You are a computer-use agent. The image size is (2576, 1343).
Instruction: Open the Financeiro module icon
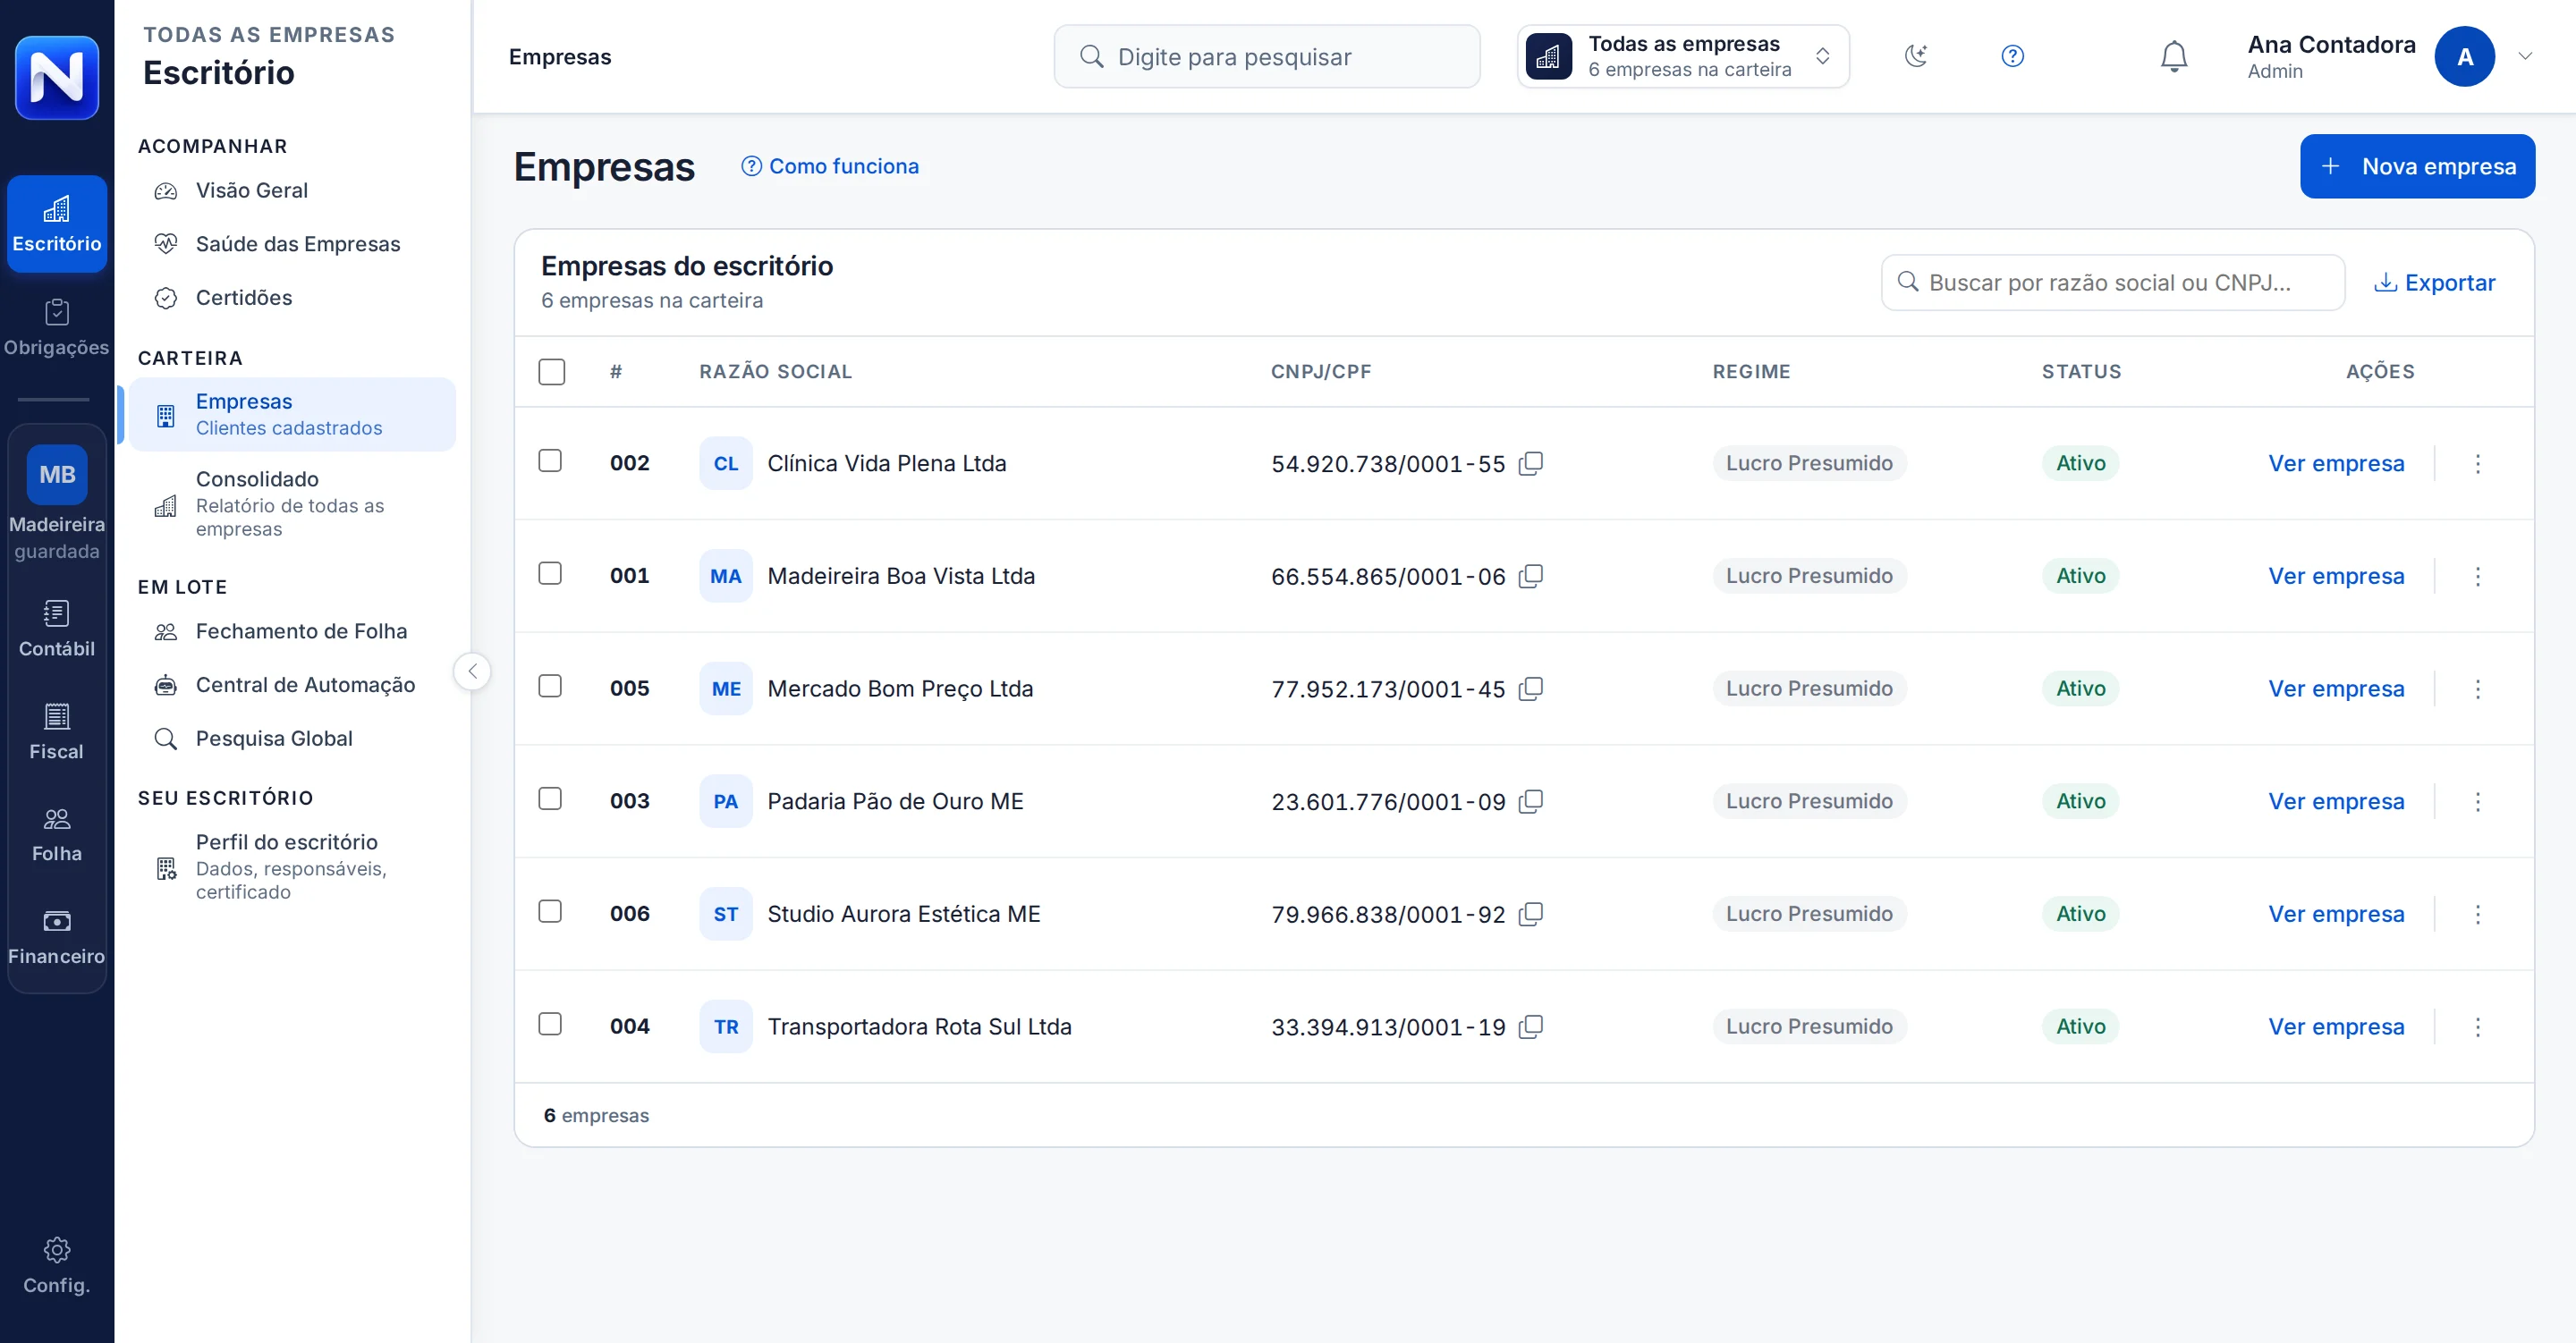click(x=57, y=937)
